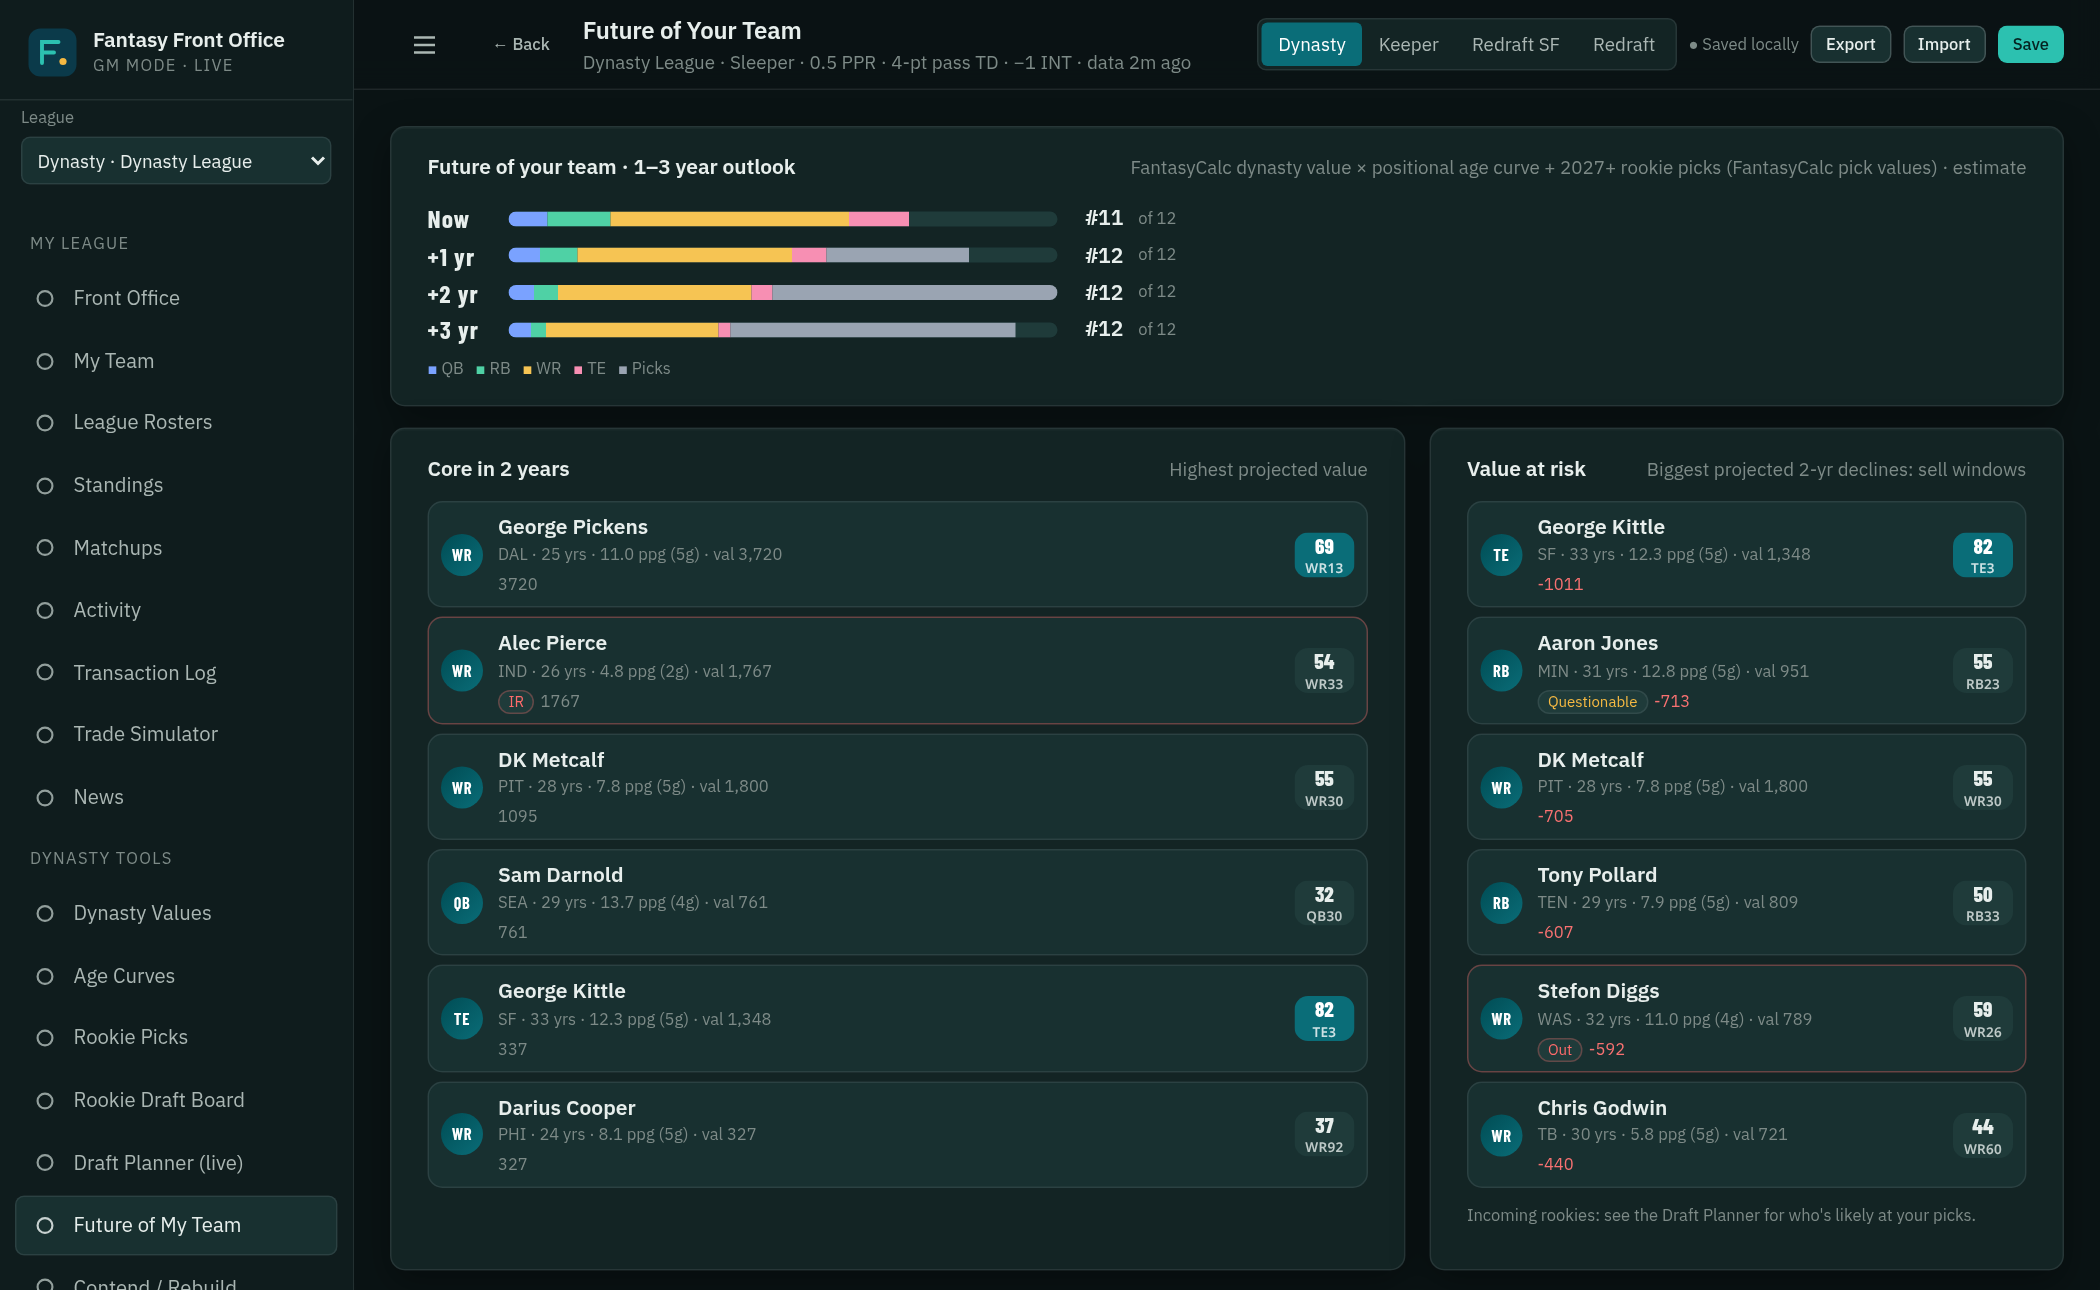Open the Standings page
This screenshot has width=2100, height=1290.
tap(176, 485)
